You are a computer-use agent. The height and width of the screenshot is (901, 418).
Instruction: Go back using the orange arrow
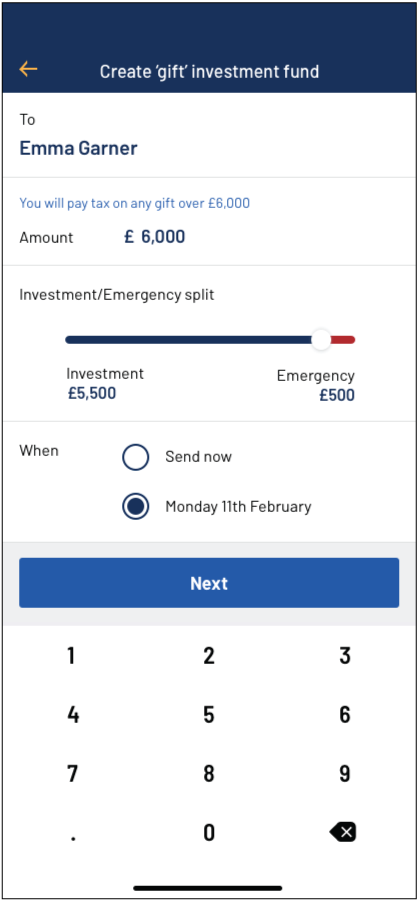tap(28, 70)
